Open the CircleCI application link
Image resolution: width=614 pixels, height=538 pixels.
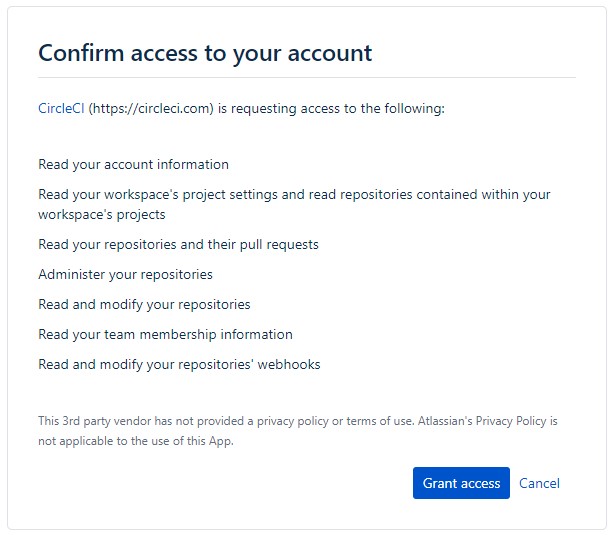[x=61, y=108]
